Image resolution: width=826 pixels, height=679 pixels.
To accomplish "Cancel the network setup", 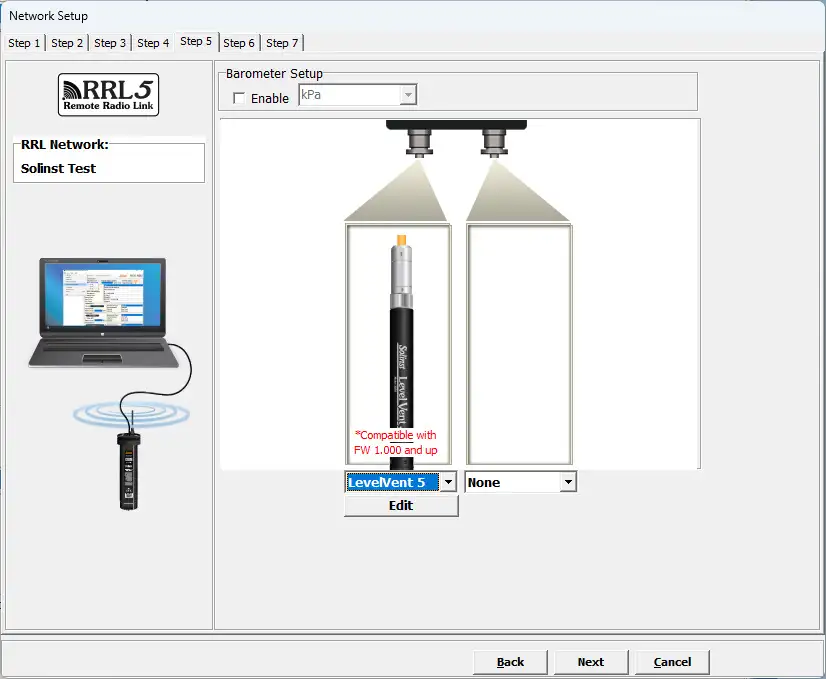I will coord(672,661).
